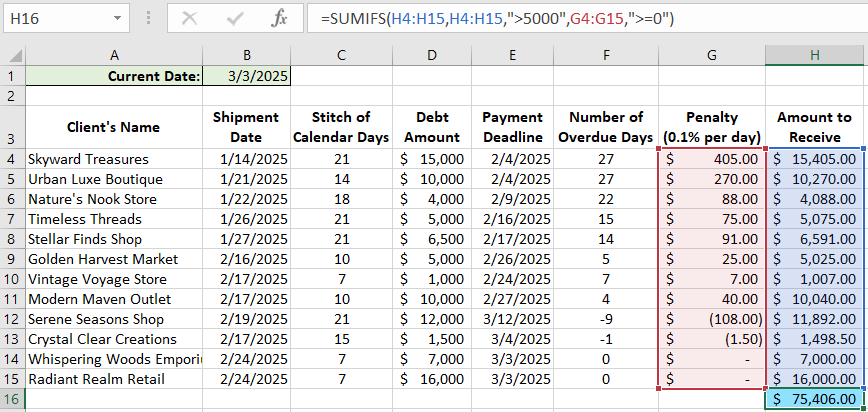Select the Skyward Treasures client cell
This screenshot has height=412, width=868.
click(x=114, y=159)
